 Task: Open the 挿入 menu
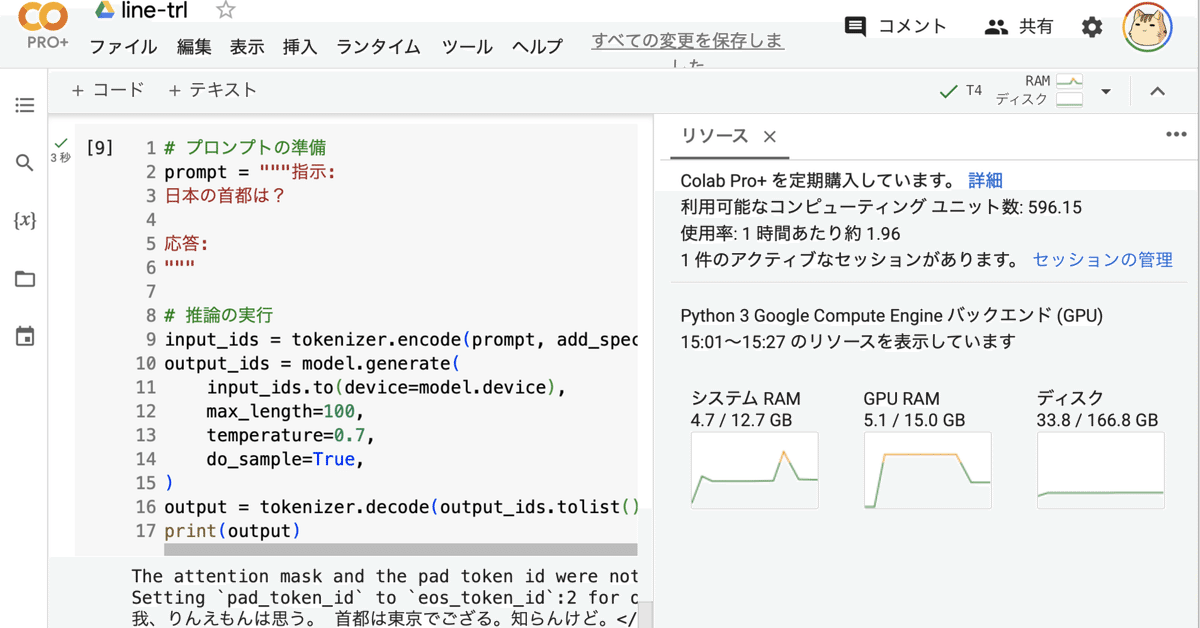pyautogui.click(x=300, y=46)
